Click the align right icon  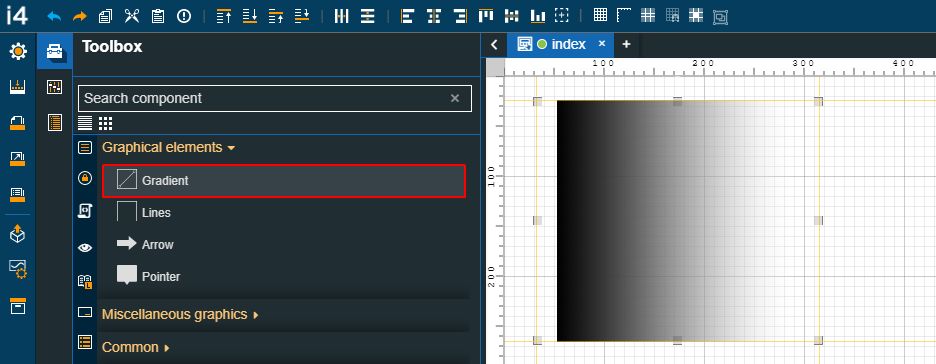(460, 16)
